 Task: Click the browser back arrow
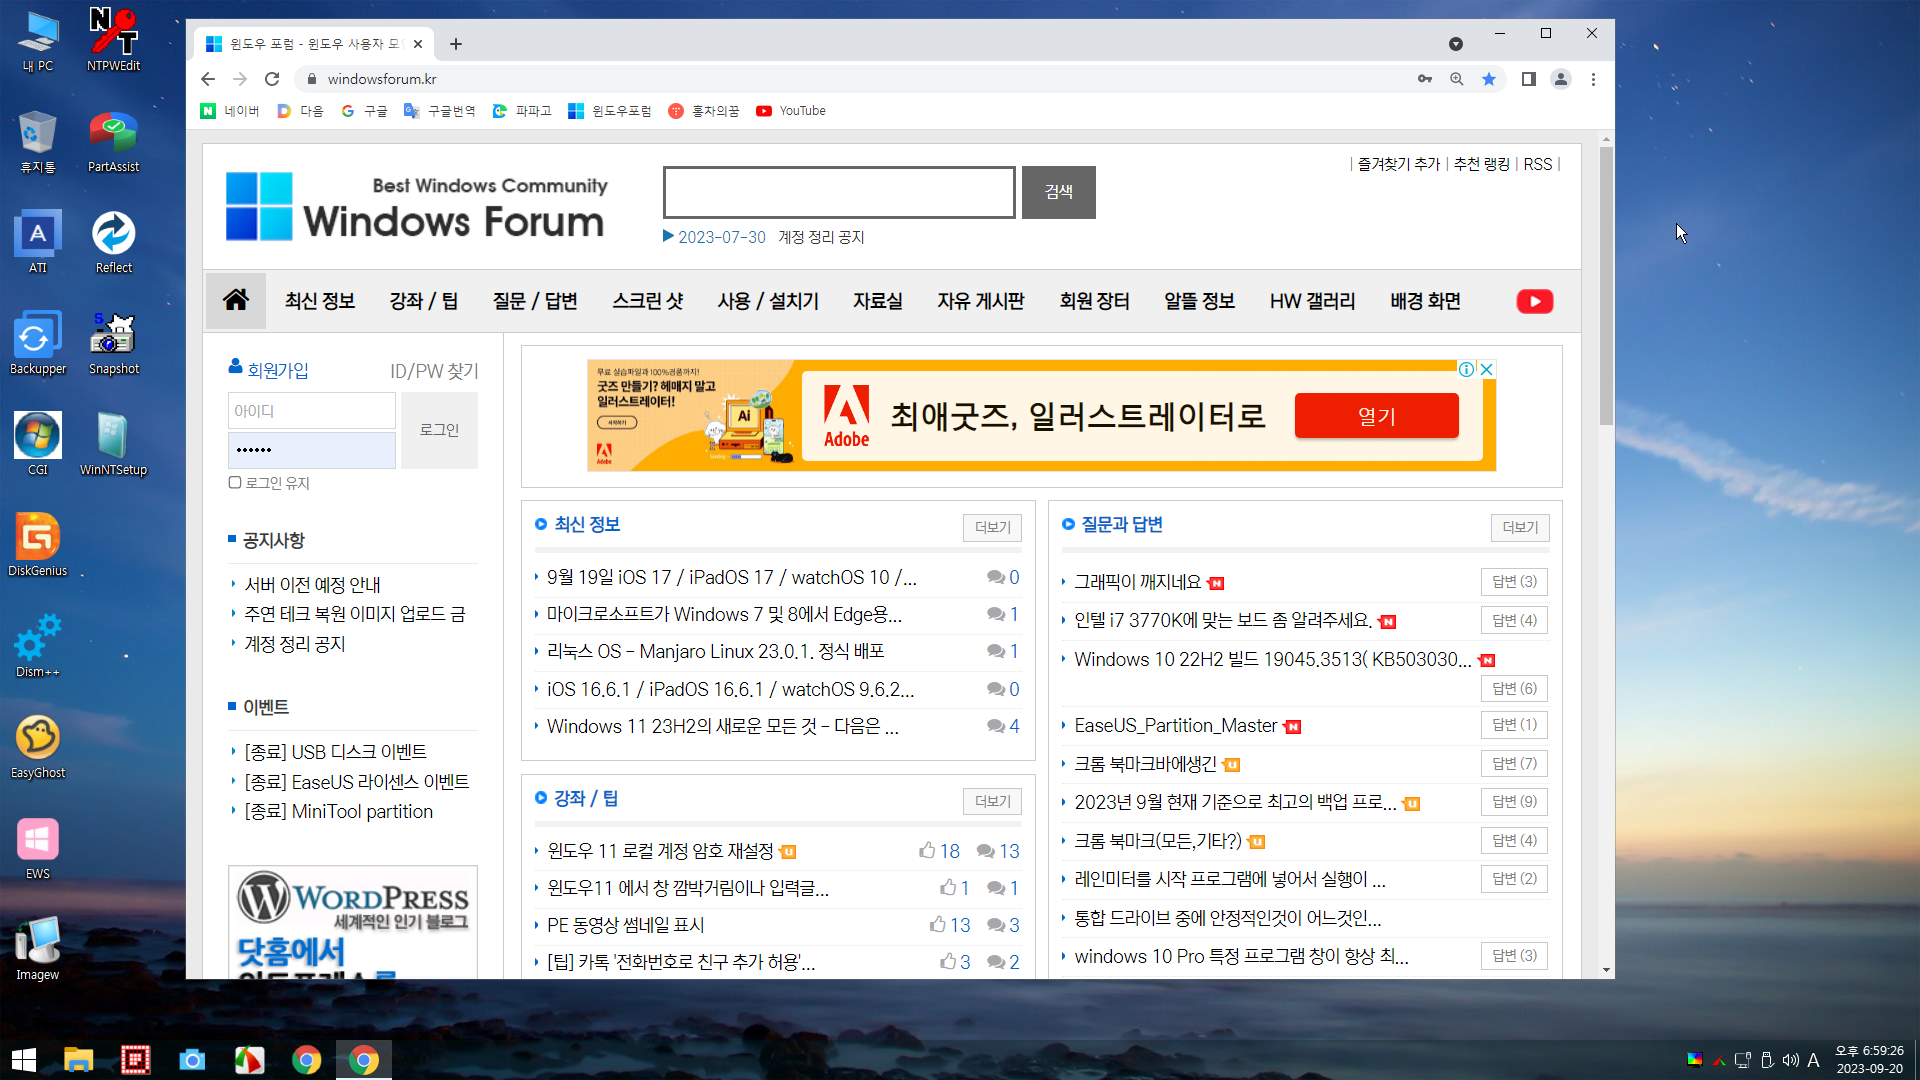[208, 79]
